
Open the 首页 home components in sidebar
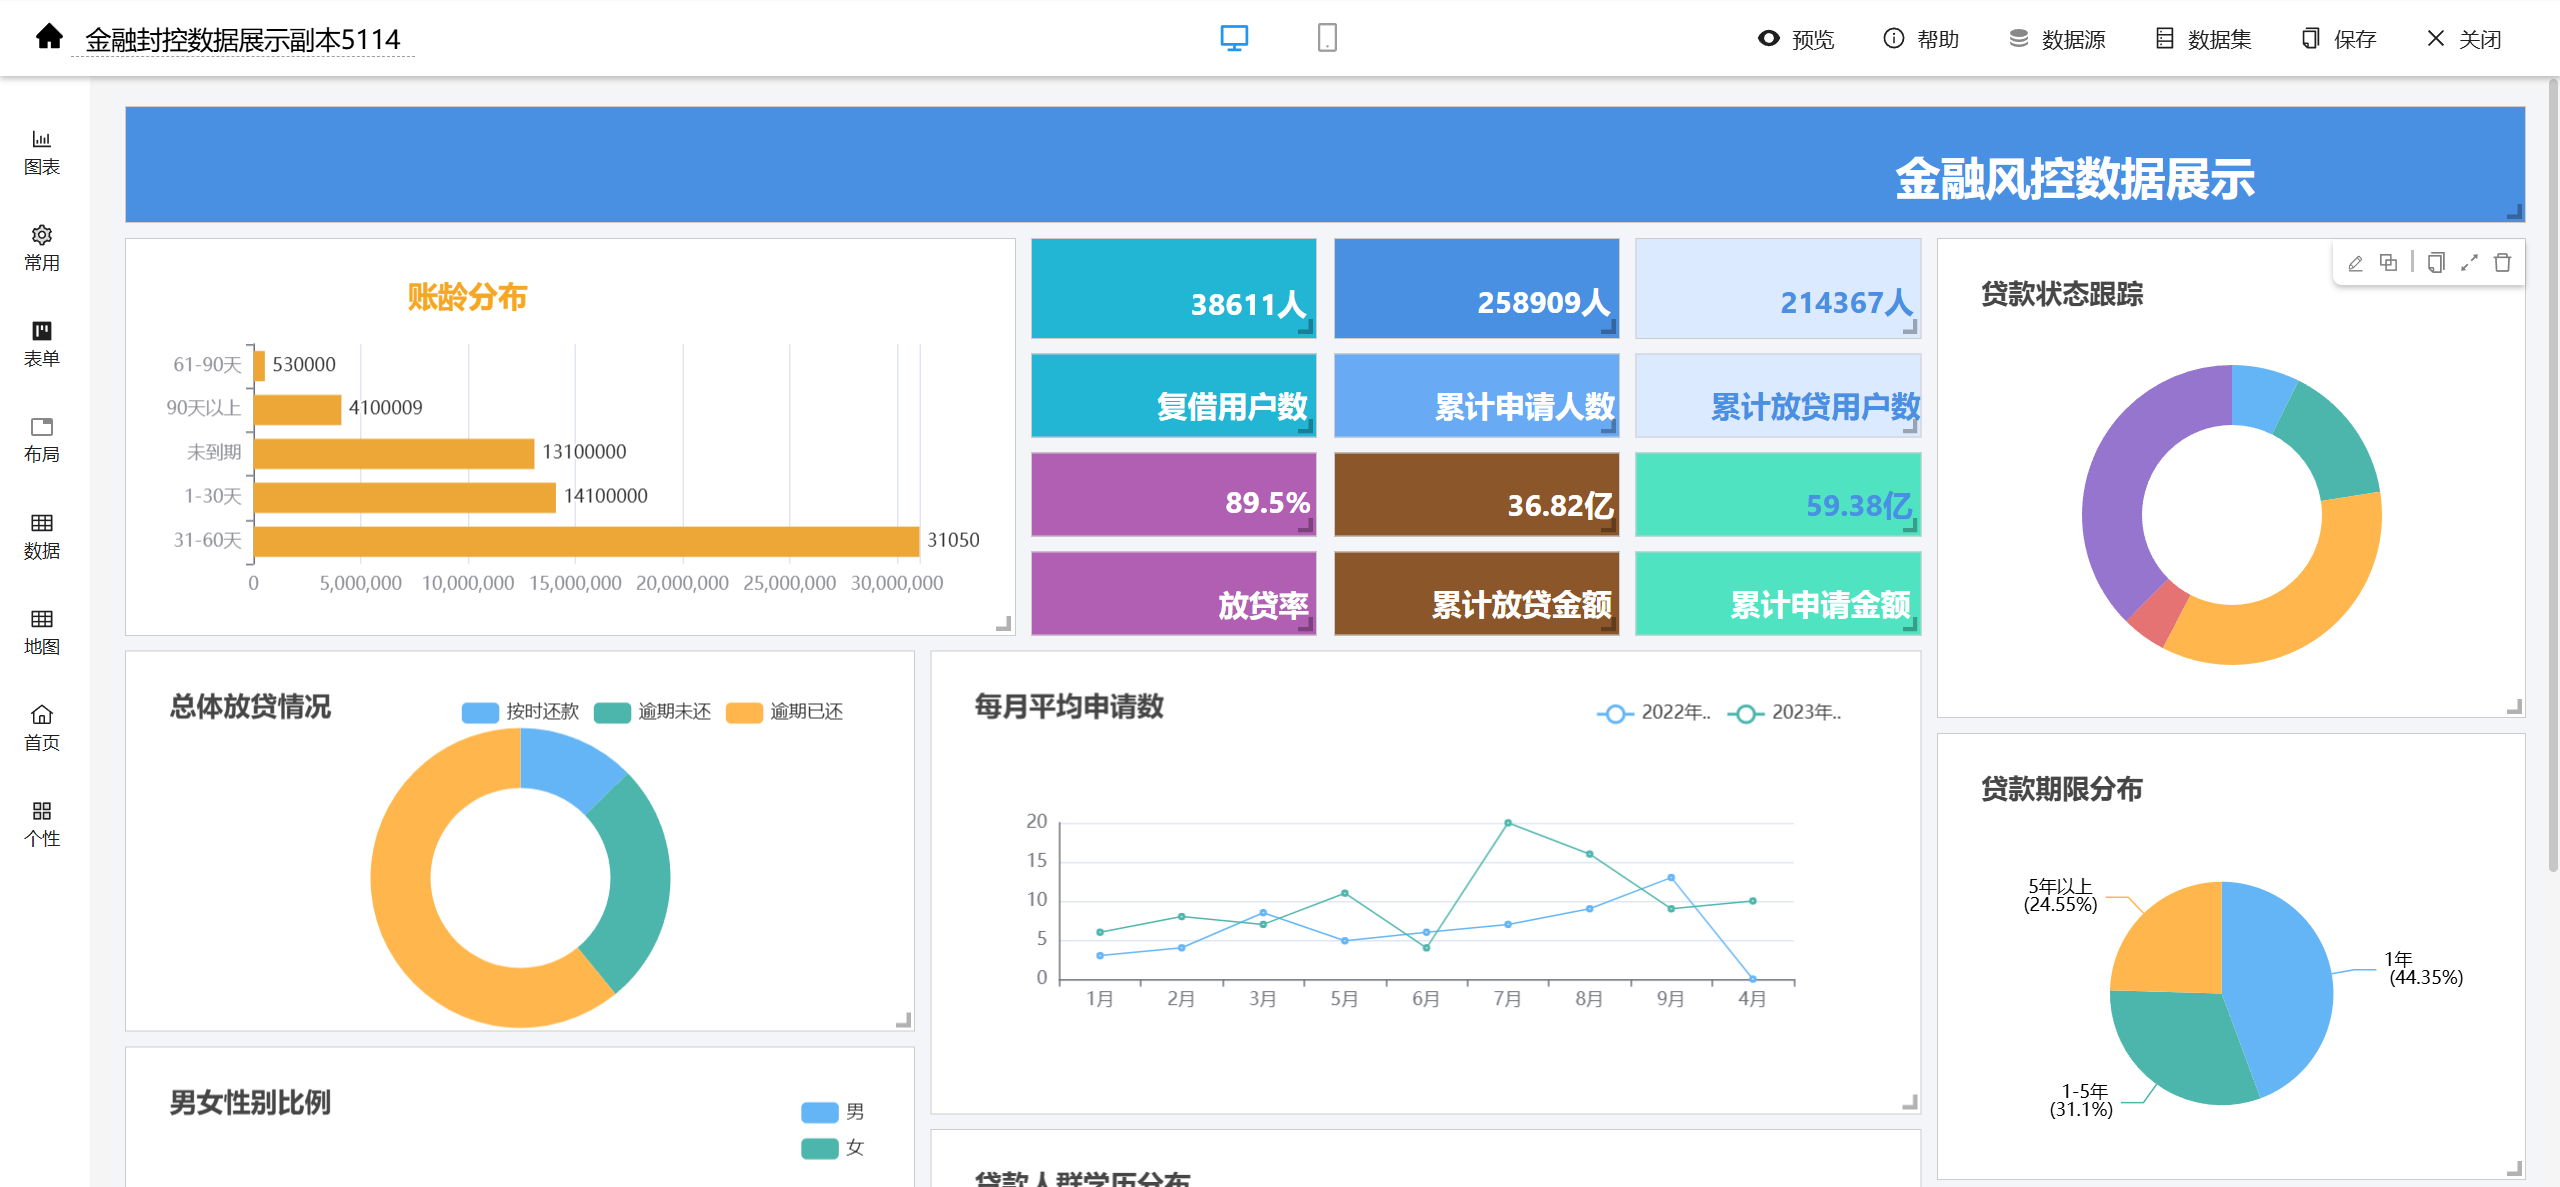pyautogui.click(x=42, y=729)
